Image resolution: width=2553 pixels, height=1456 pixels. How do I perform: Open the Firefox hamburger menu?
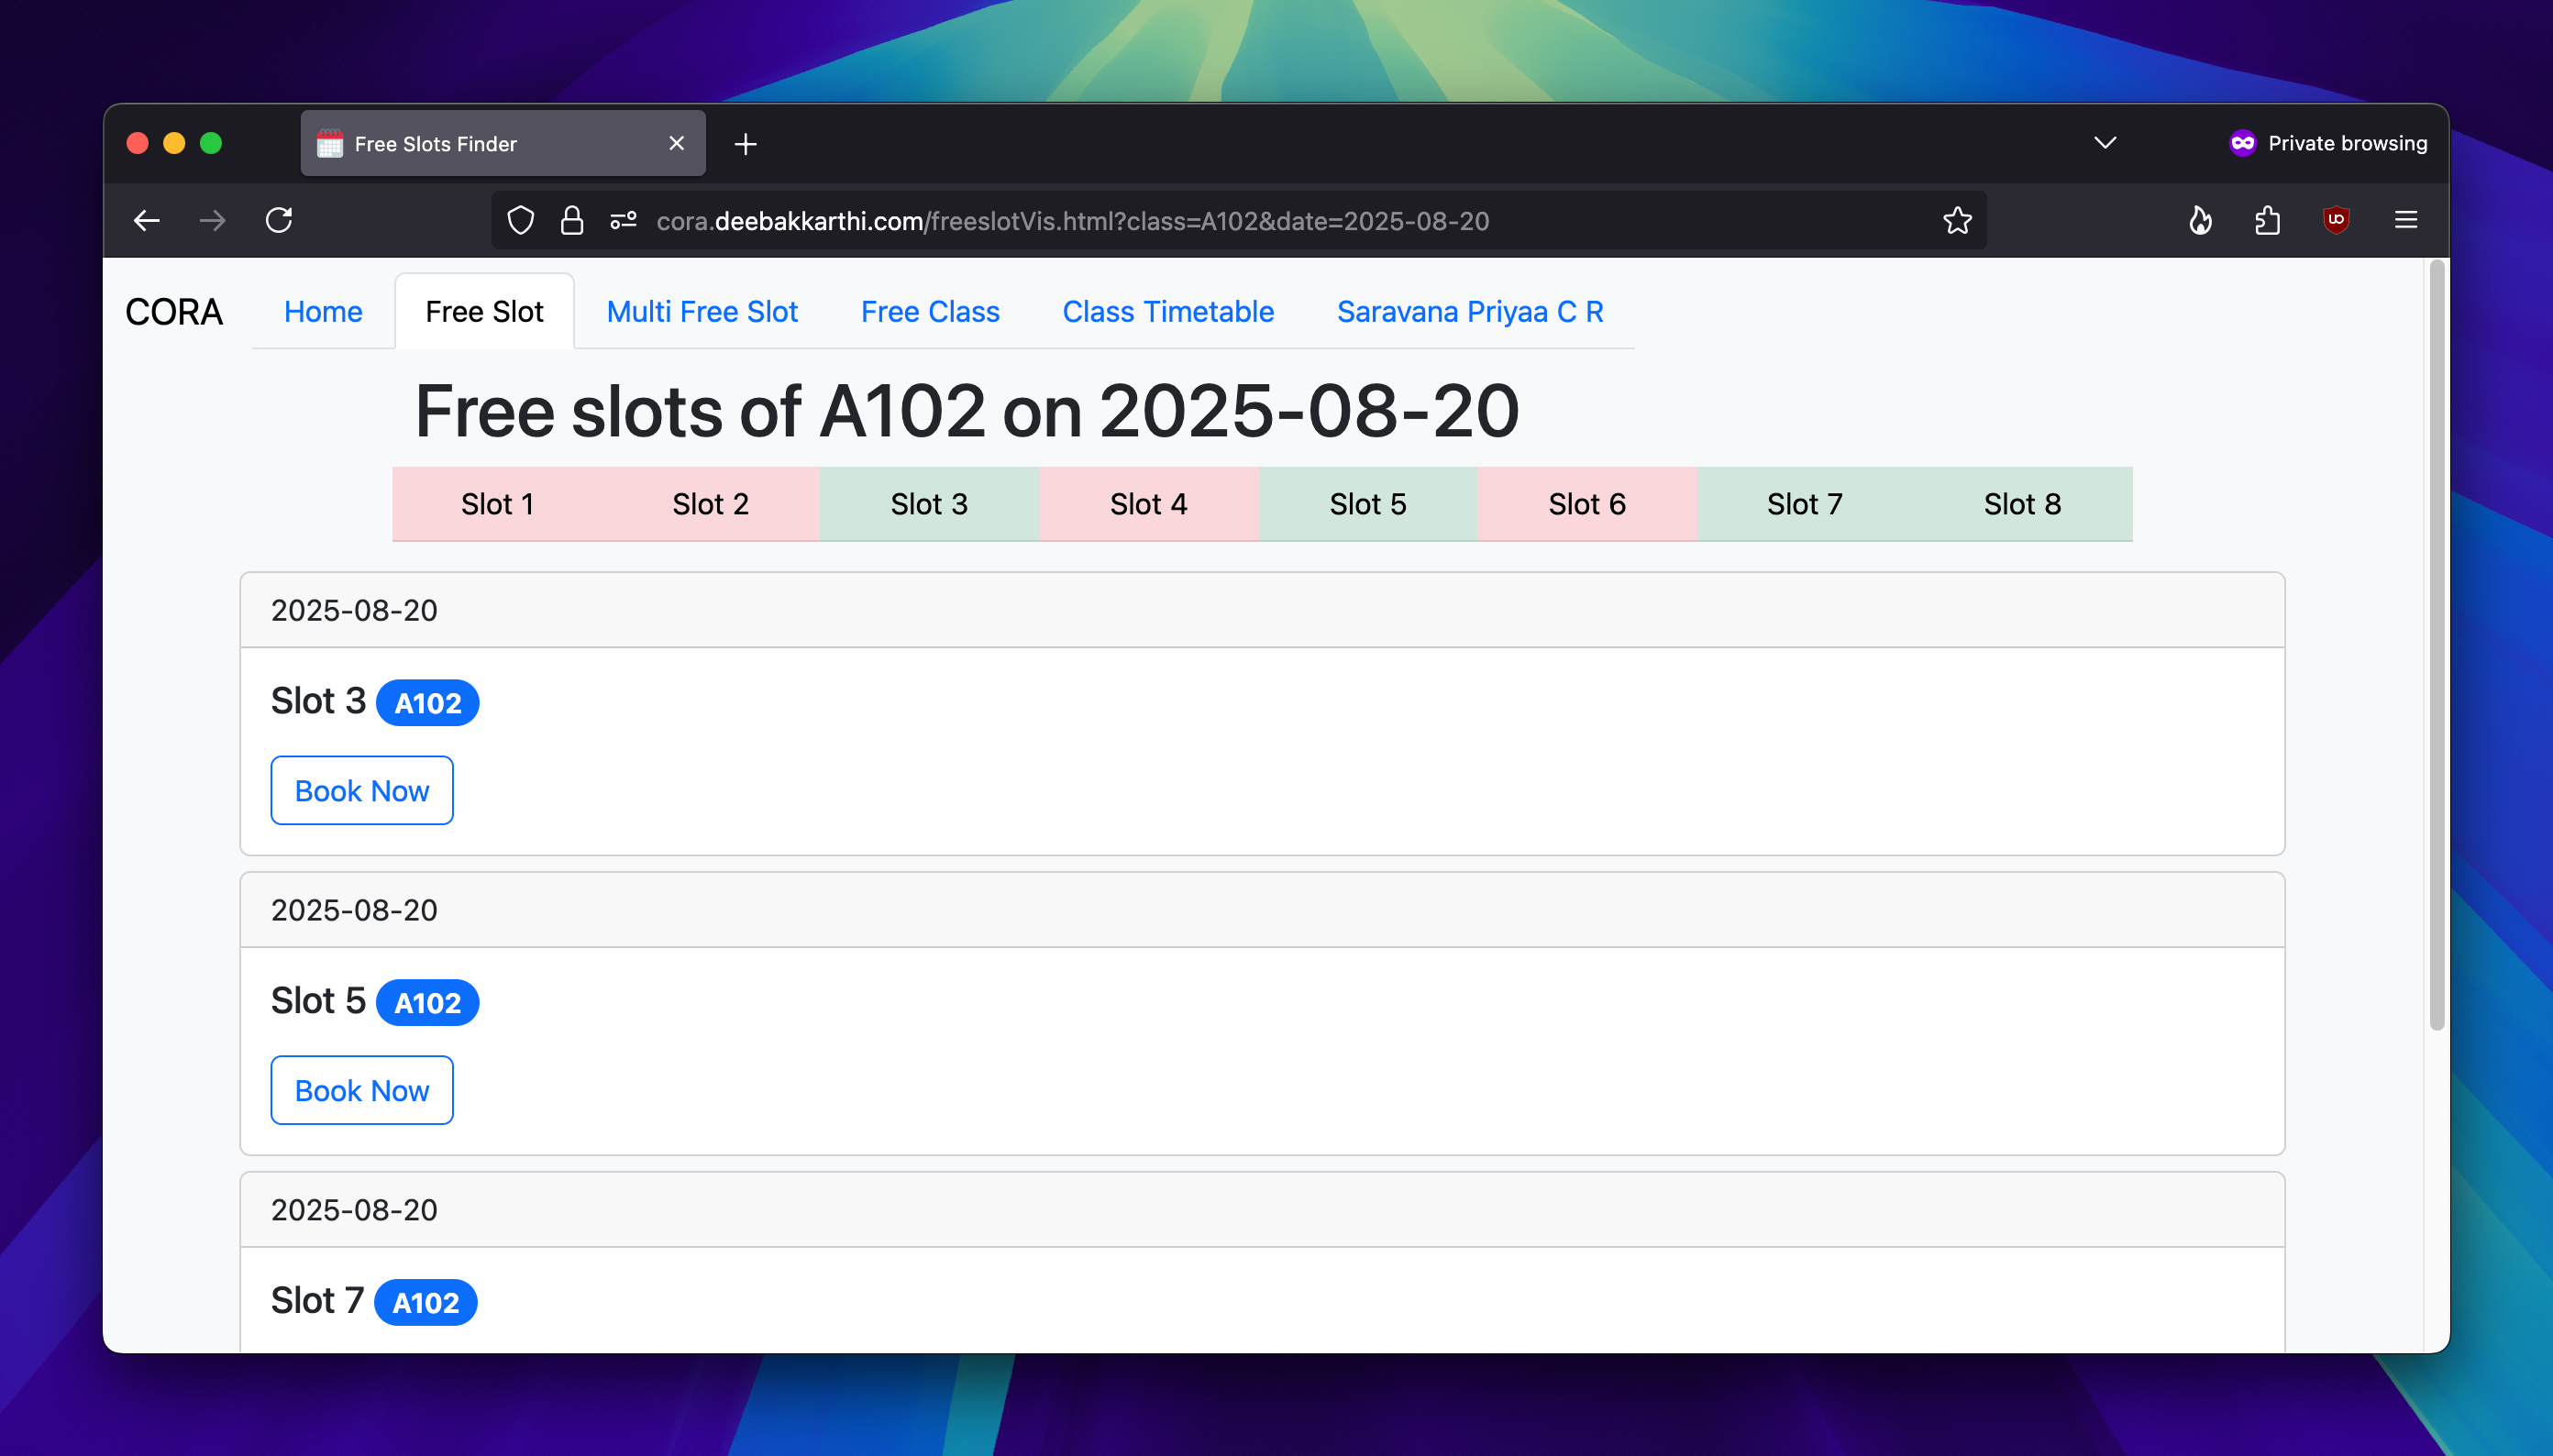click(2406, 220)
